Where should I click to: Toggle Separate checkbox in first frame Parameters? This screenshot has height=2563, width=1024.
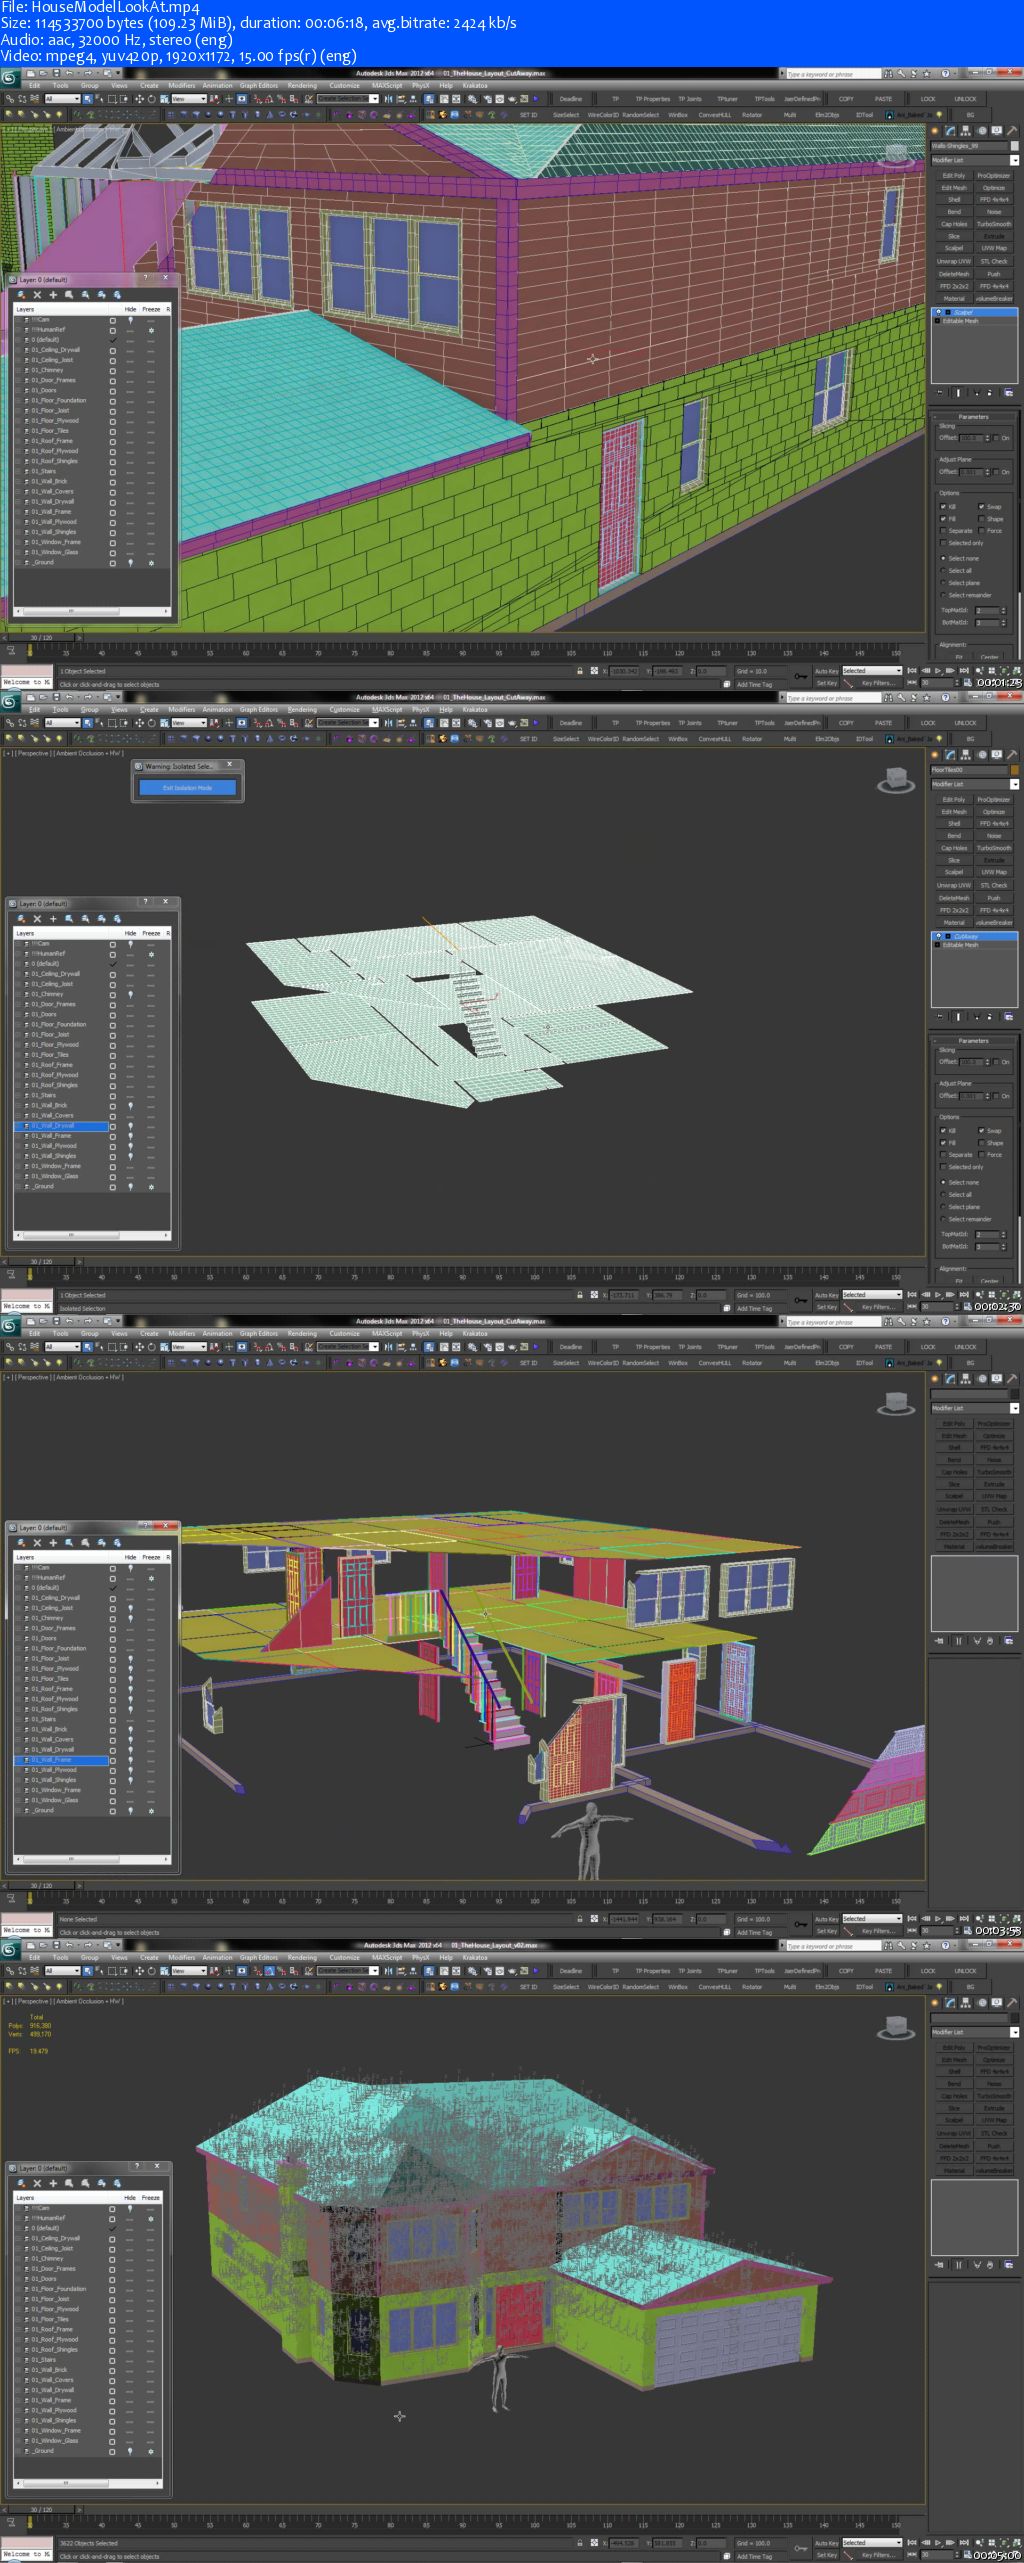943,530
